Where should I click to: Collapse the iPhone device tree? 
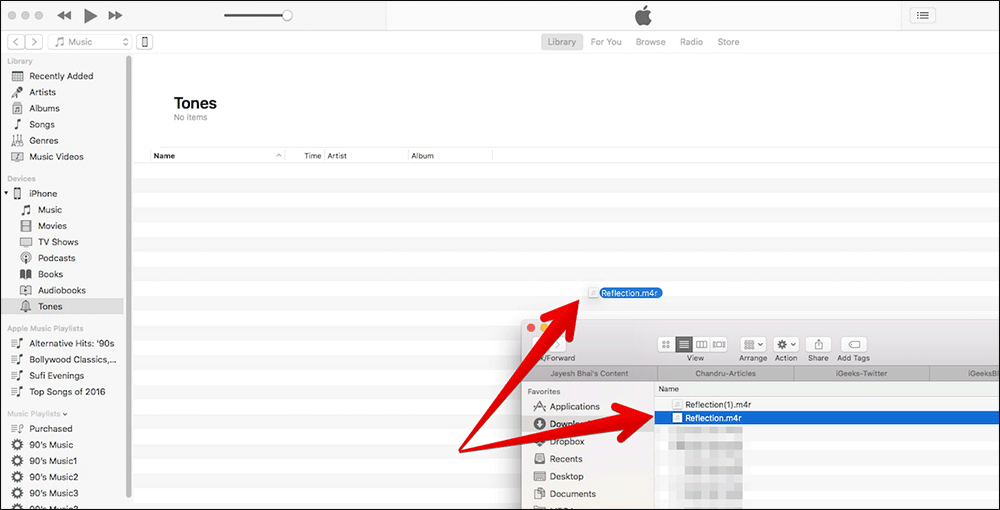pos(7,193)
